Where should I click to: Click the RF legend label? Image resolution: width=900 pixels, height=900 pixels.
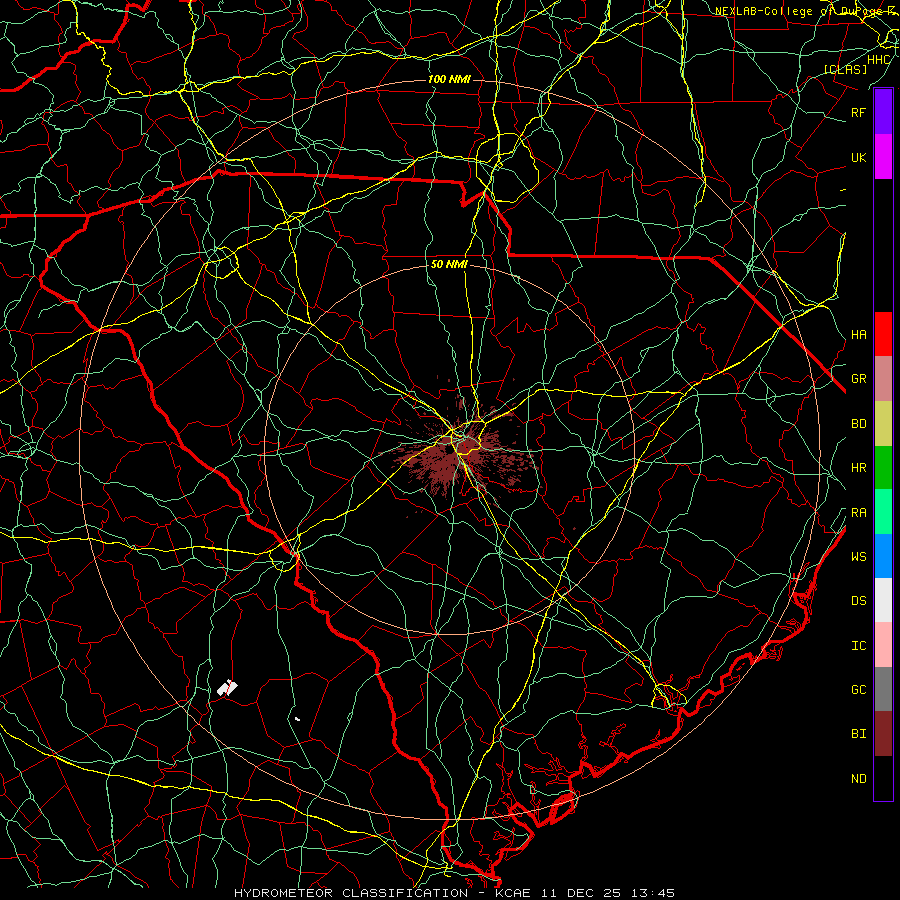point(858,112)
